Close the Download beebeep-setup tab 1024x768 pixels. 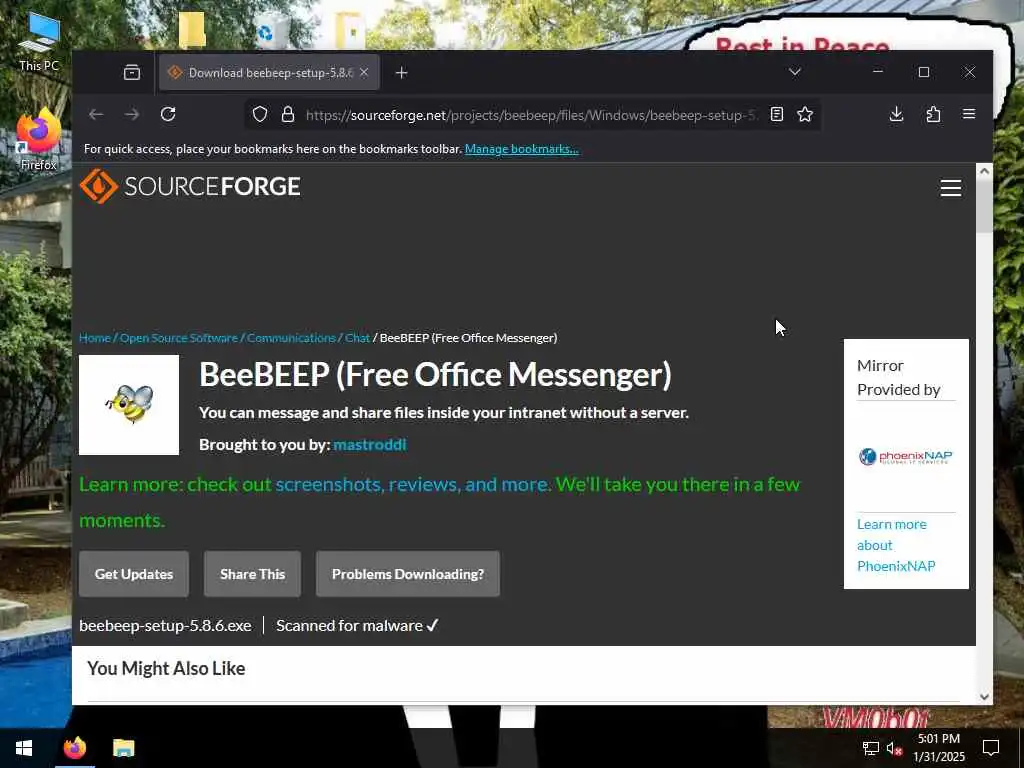pyautogui.click(x=364, y=72)
